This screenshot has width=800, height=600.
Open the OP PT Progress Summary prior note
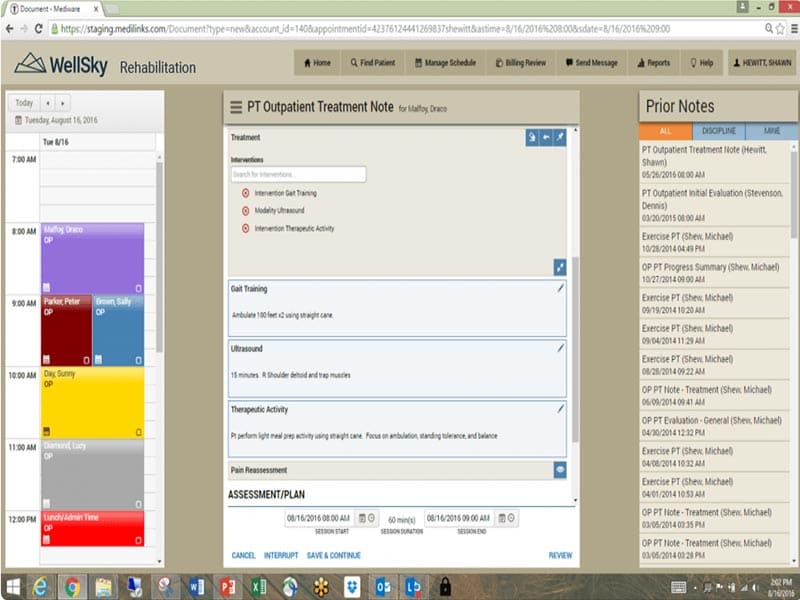[714, 272]
